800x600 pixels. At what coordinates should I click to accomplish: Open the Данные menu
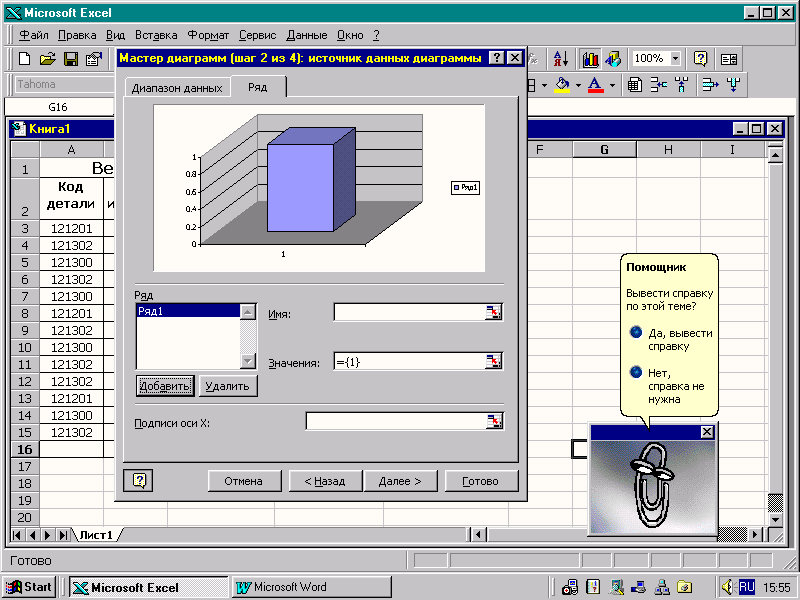[307, 35]
